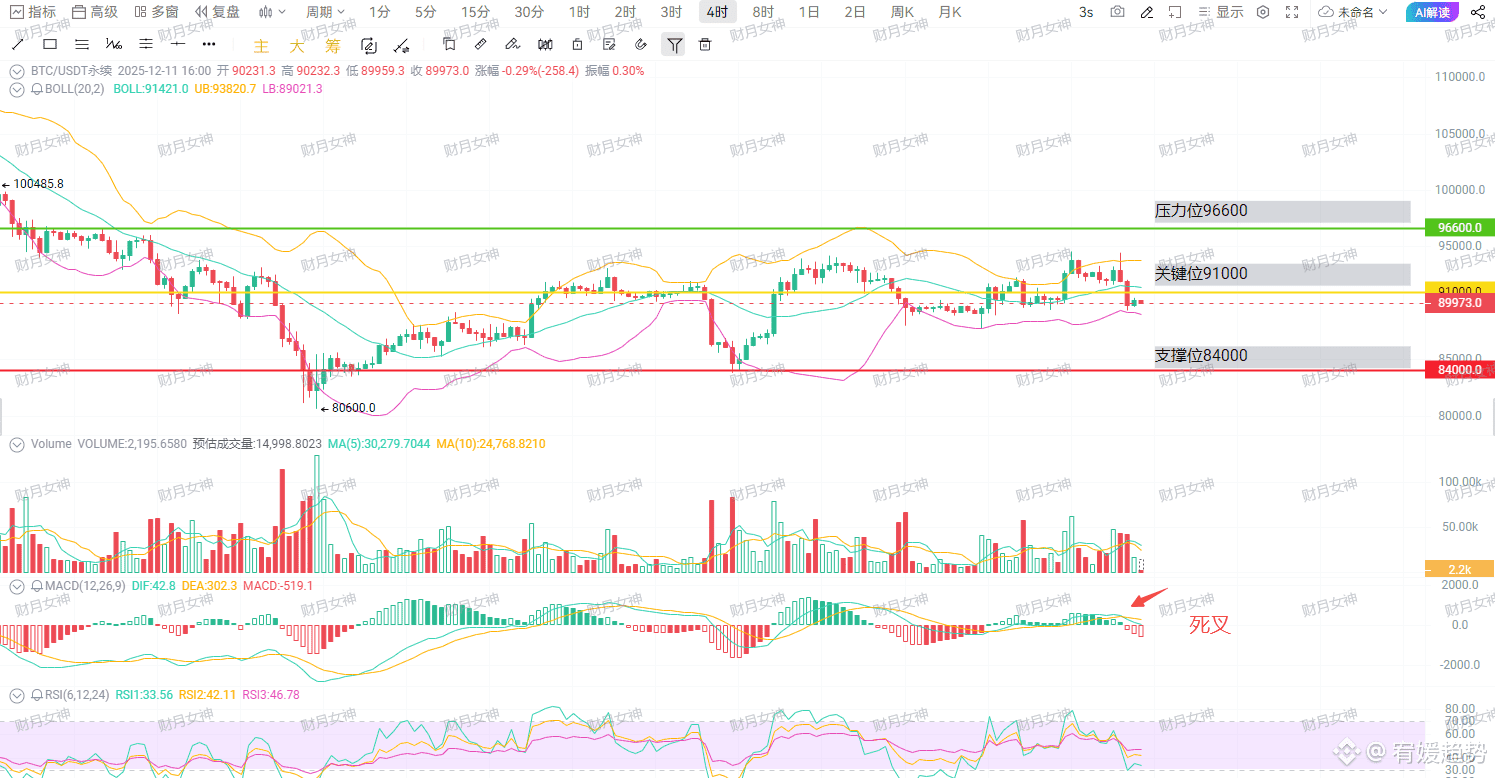The height and width of the screenshot is (778, 1495).
Task: Open the 未命名 cloud layout dropdown
Action: coord(1353,12)
